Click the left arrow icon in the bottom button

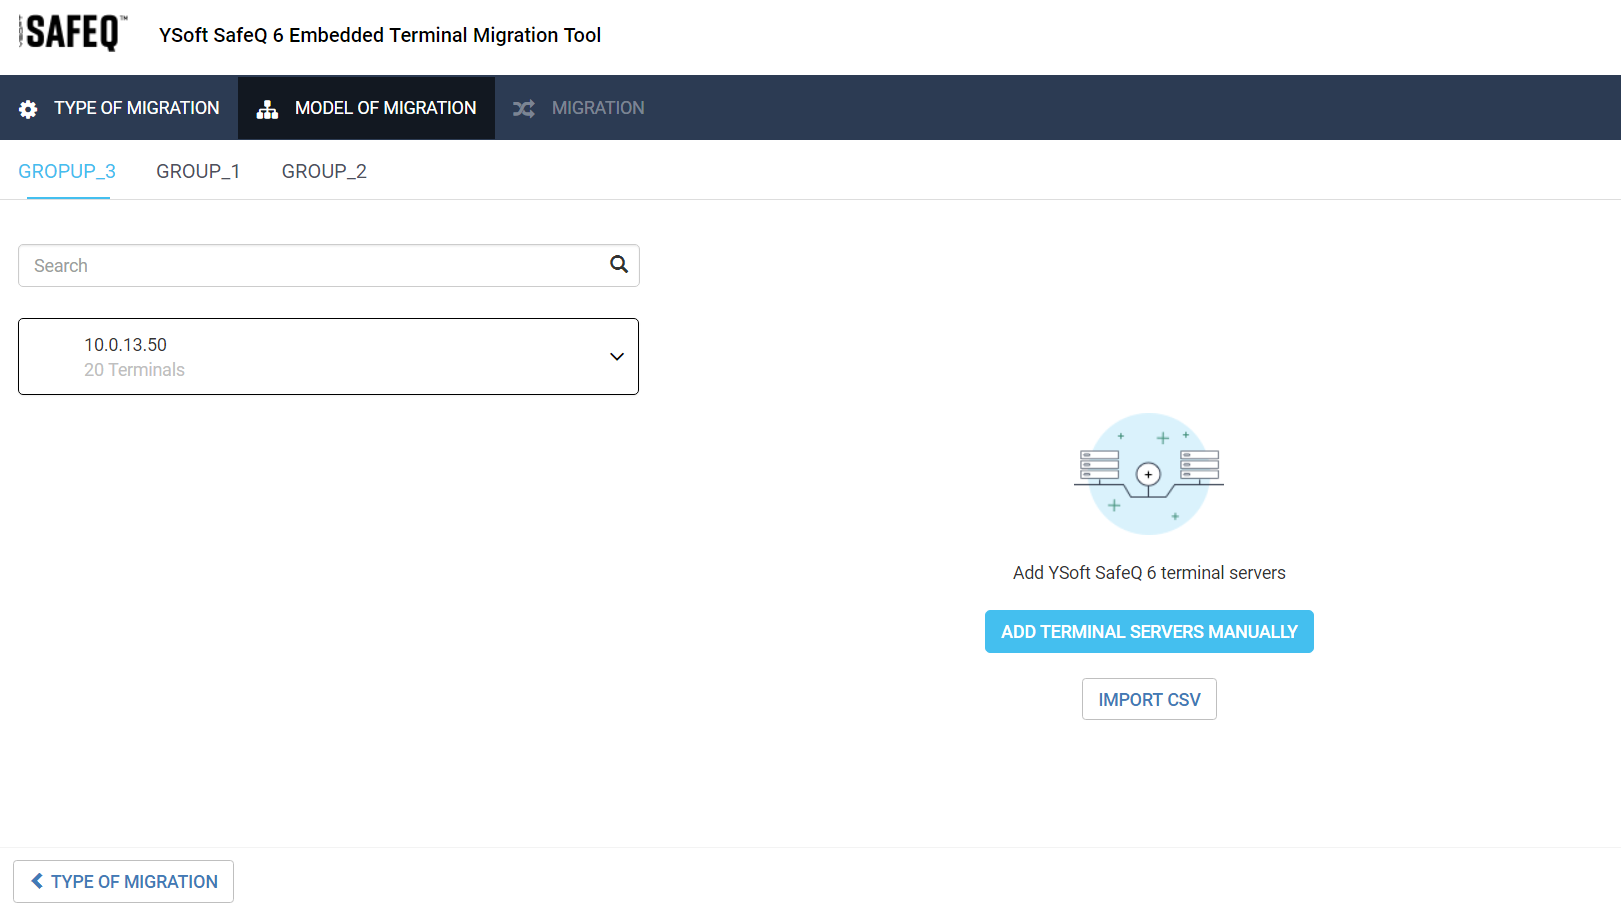(37, 881)
